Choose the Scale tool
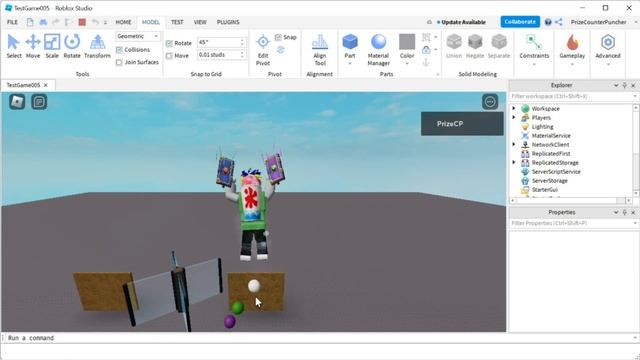Image resolution: width=640 pixels, height=360 pixels. 52,46
